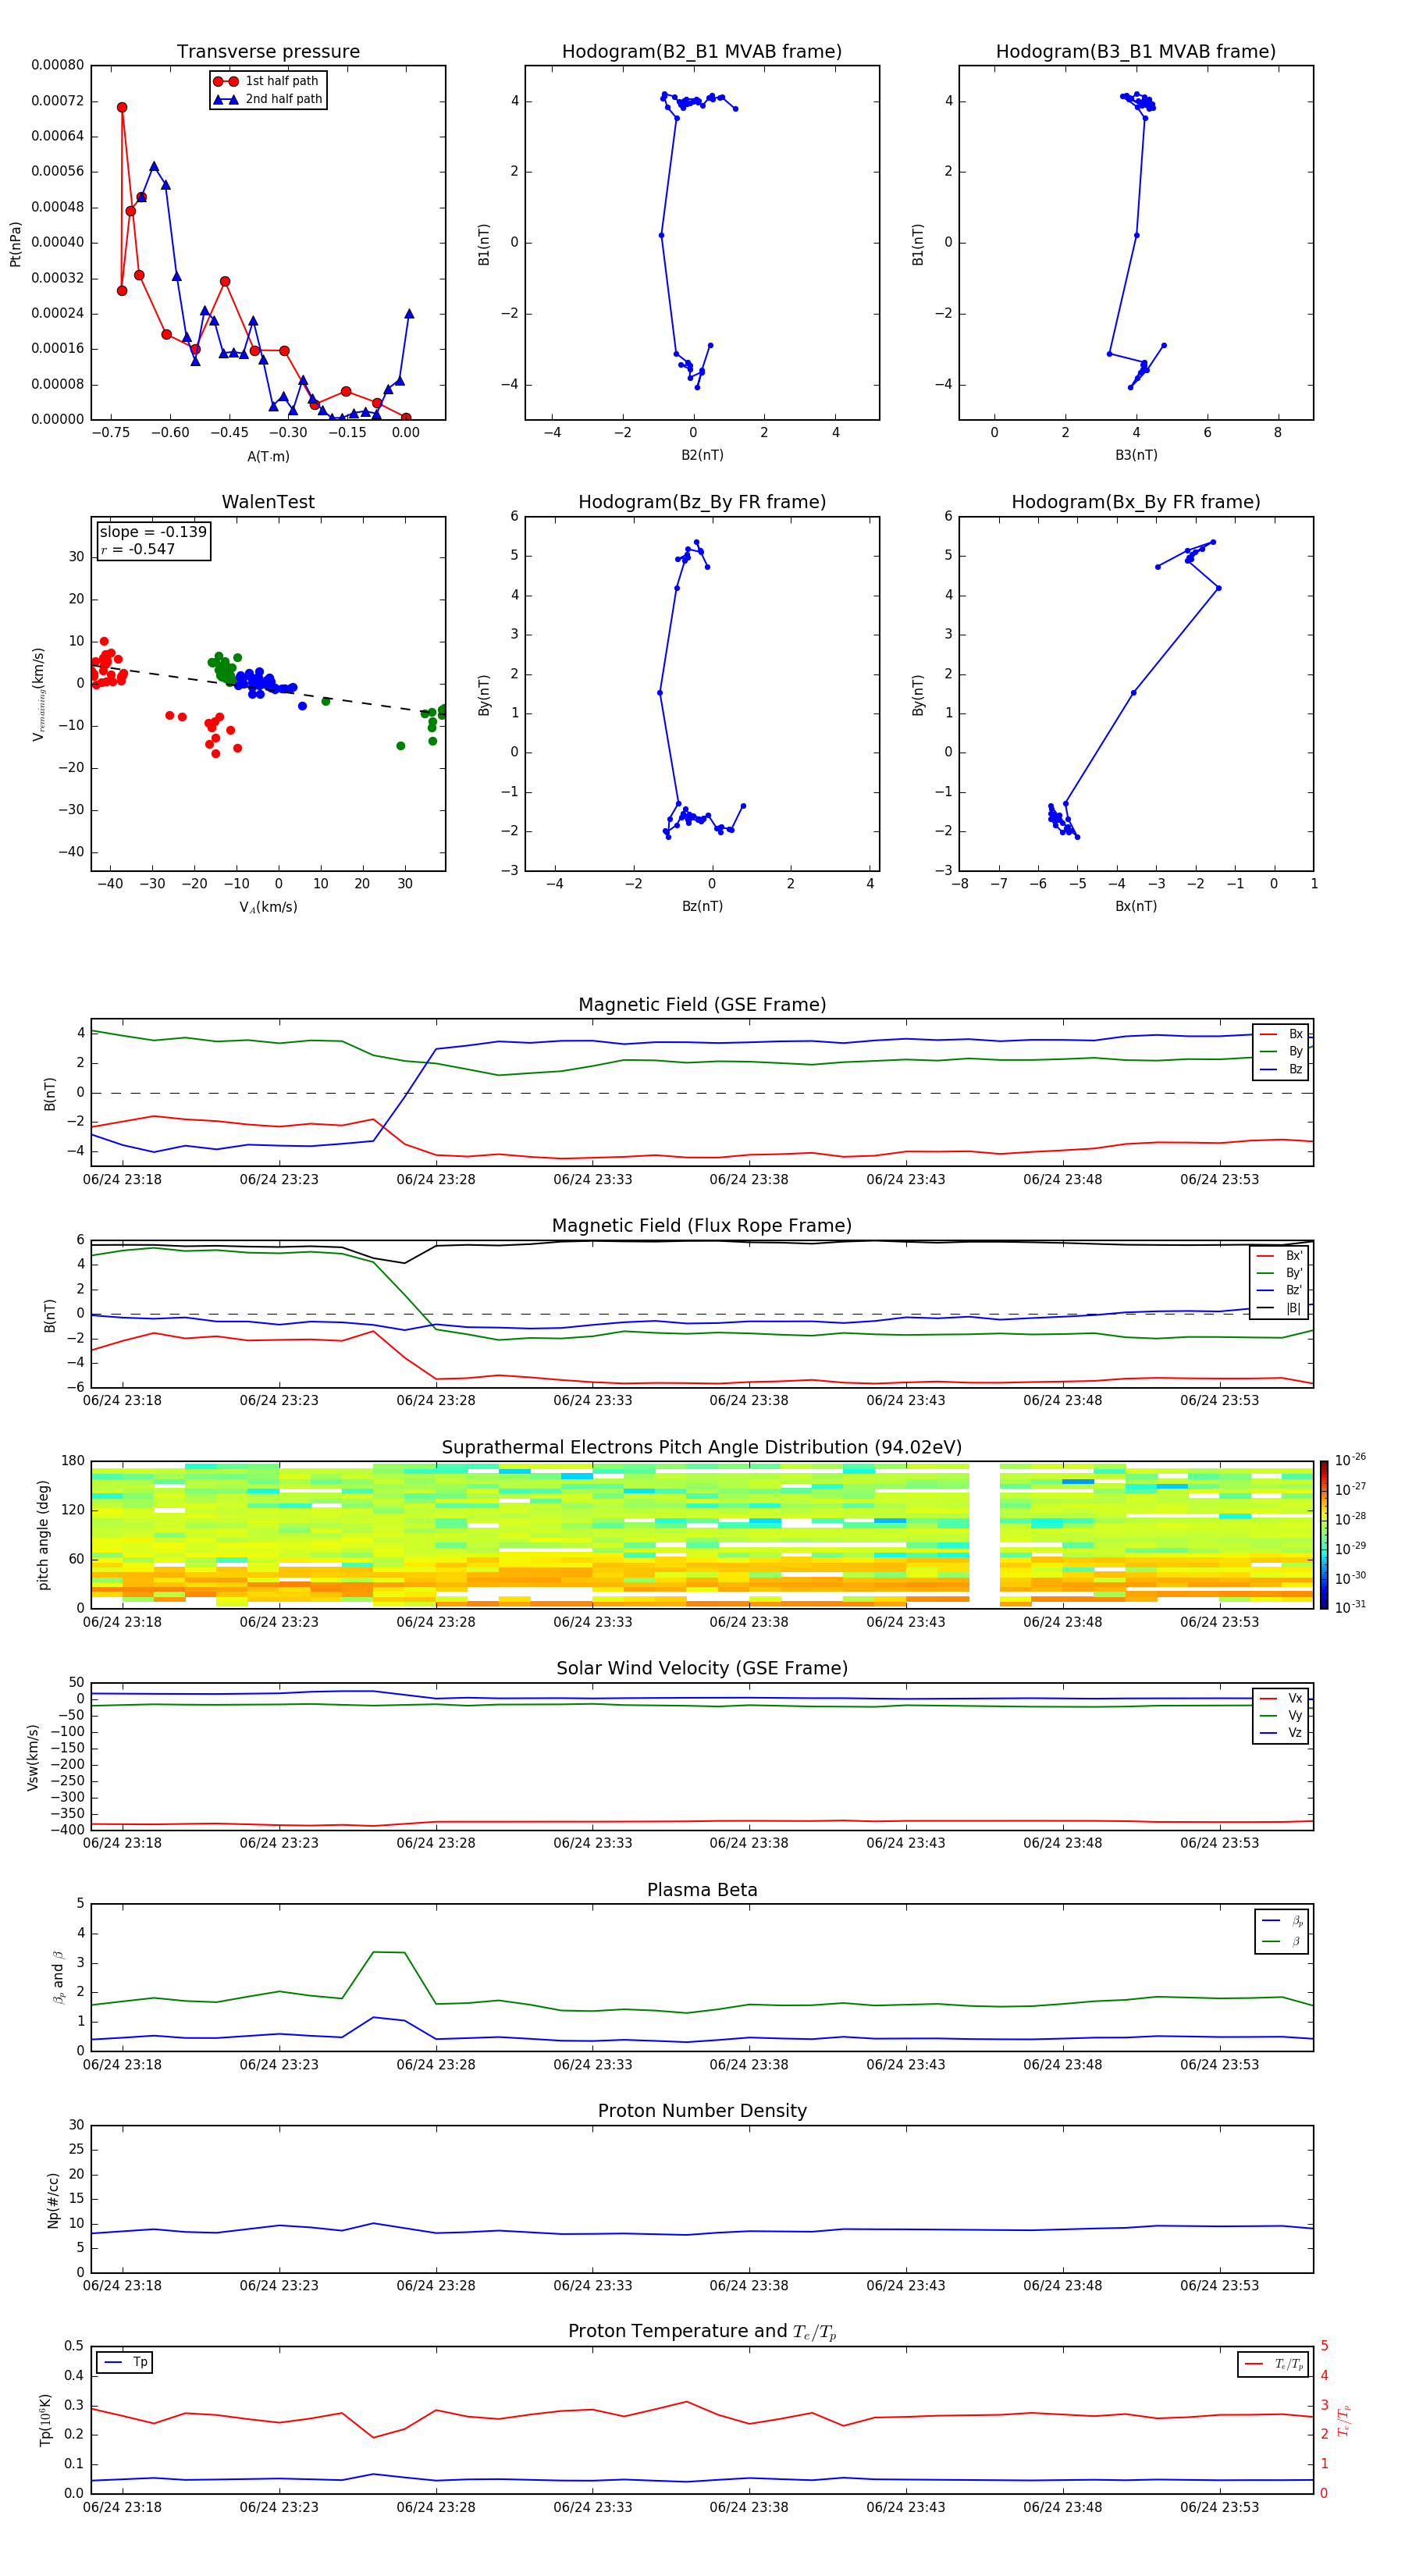
Task: Select the "slope = -0.139" annotation
Action: tap(153, 532)
